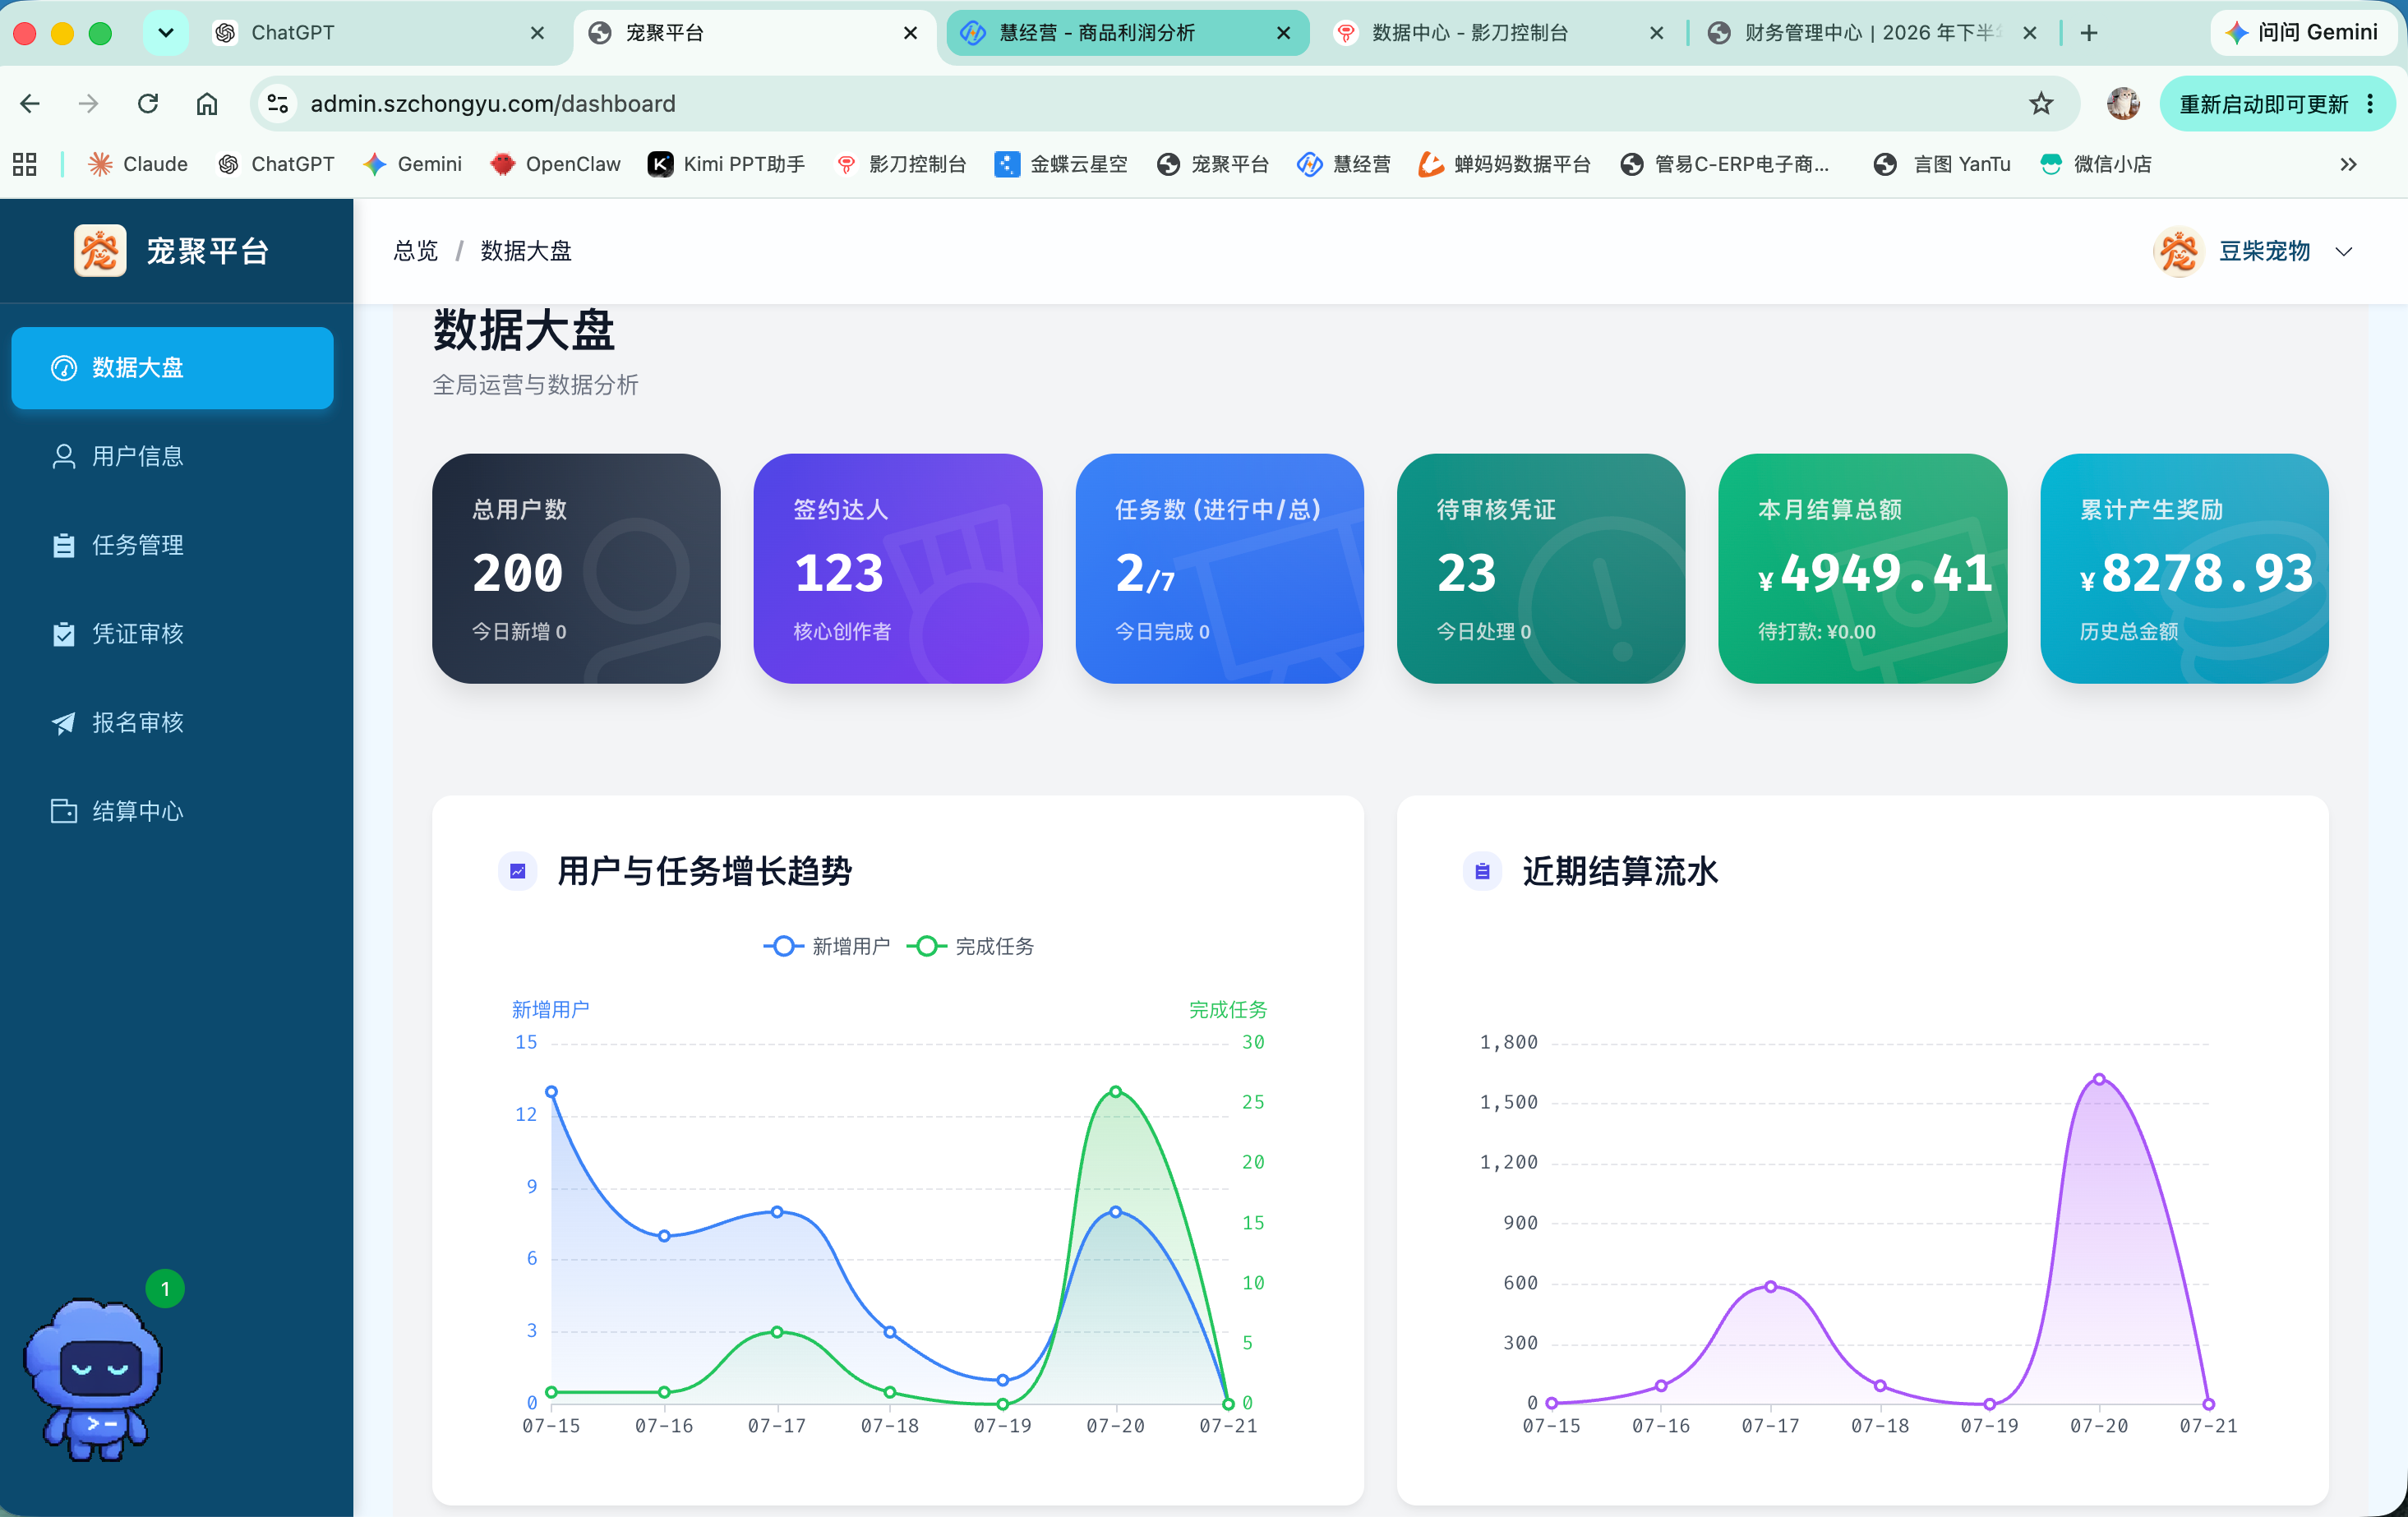Screen dimensions: 2408x1517
Task: Click the 宠聚平台 logo icon in sidebar header
Action: [x=100, y=251]
